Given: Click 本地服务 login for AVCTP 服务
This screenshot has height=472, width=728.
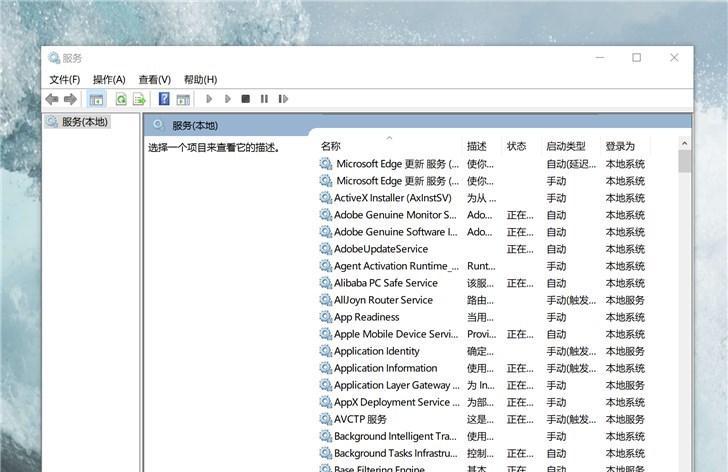Looking at the screenshot, I should point(625,419).
